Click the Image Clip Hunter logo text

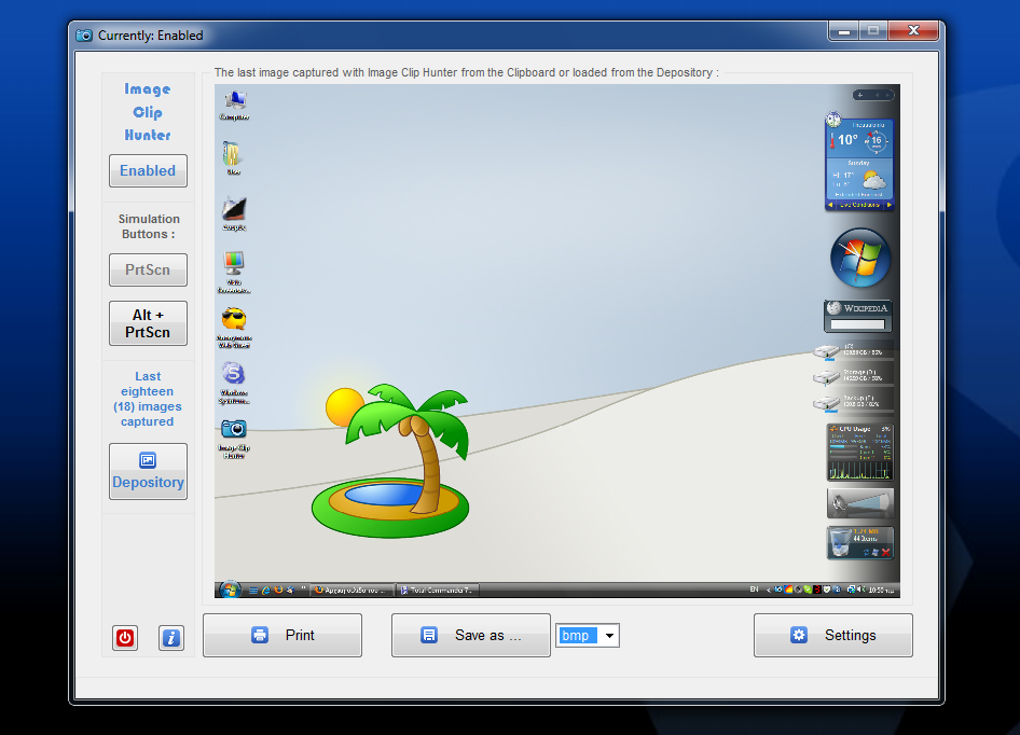coord(148,112)
